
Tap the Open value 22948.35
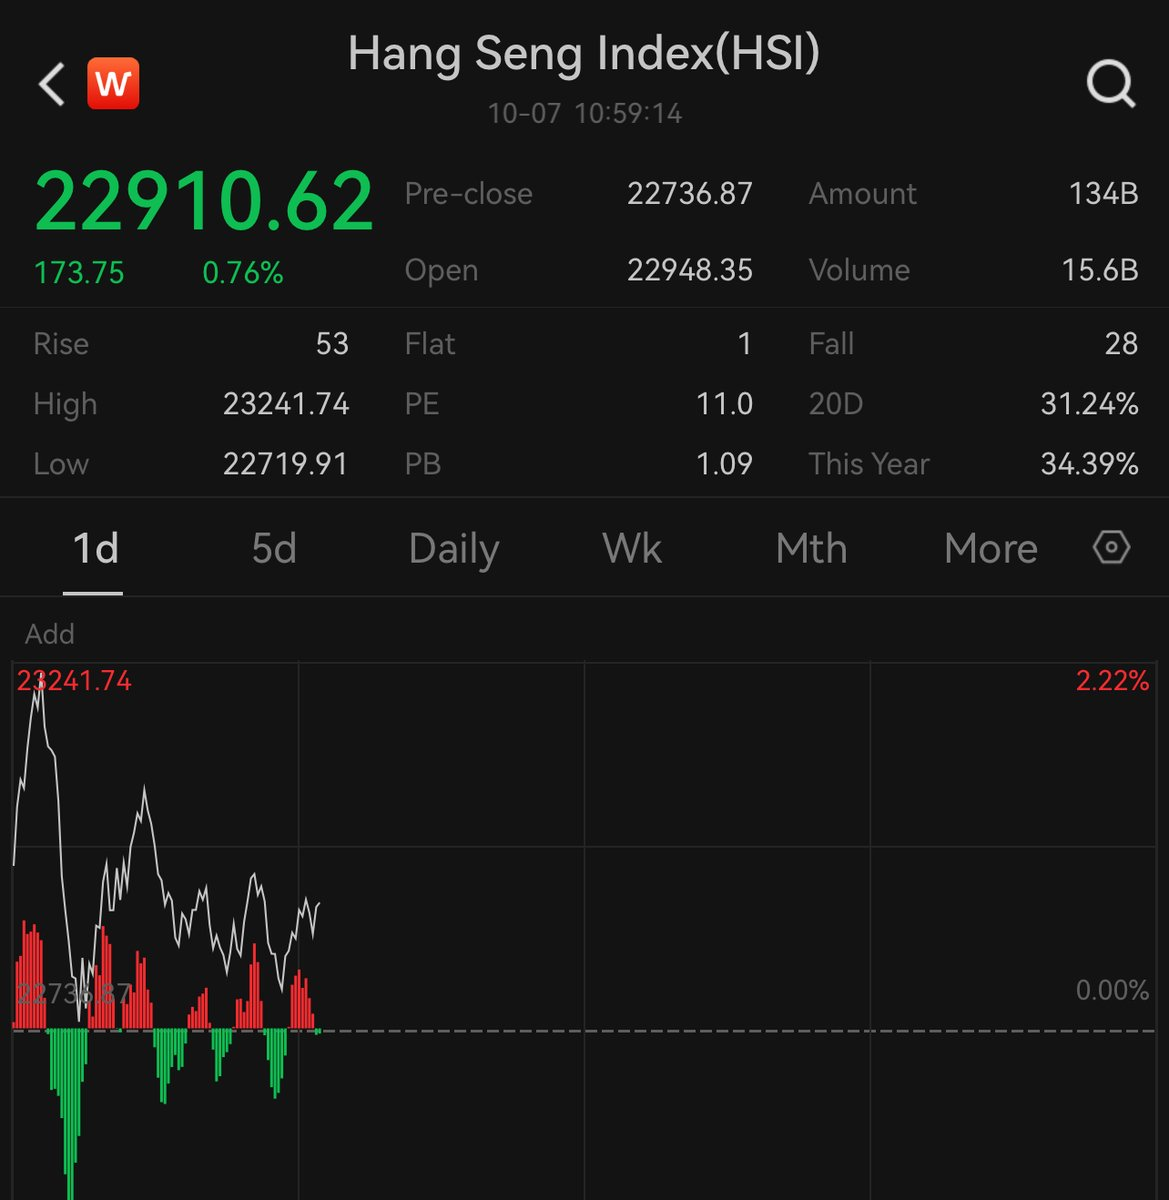690,270
